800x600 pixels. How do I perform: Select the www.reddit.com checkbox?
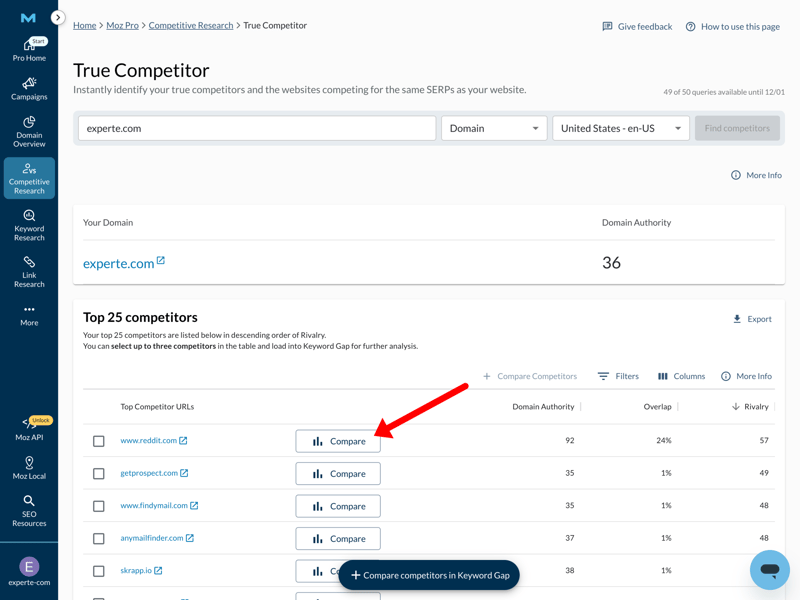click(x=99, y=441)
